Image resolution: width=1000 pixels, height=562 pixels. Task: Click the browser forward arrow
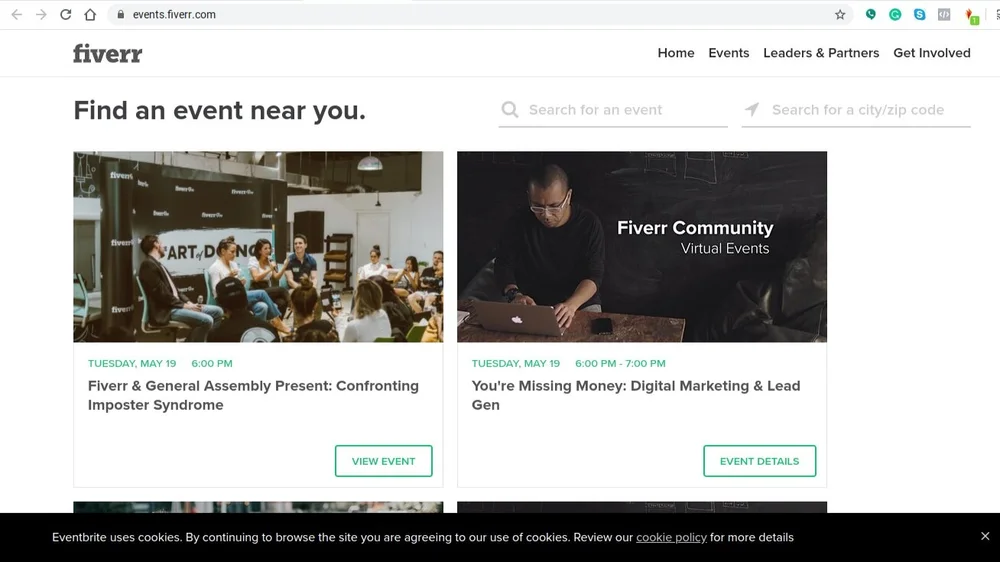pos(41,15)
